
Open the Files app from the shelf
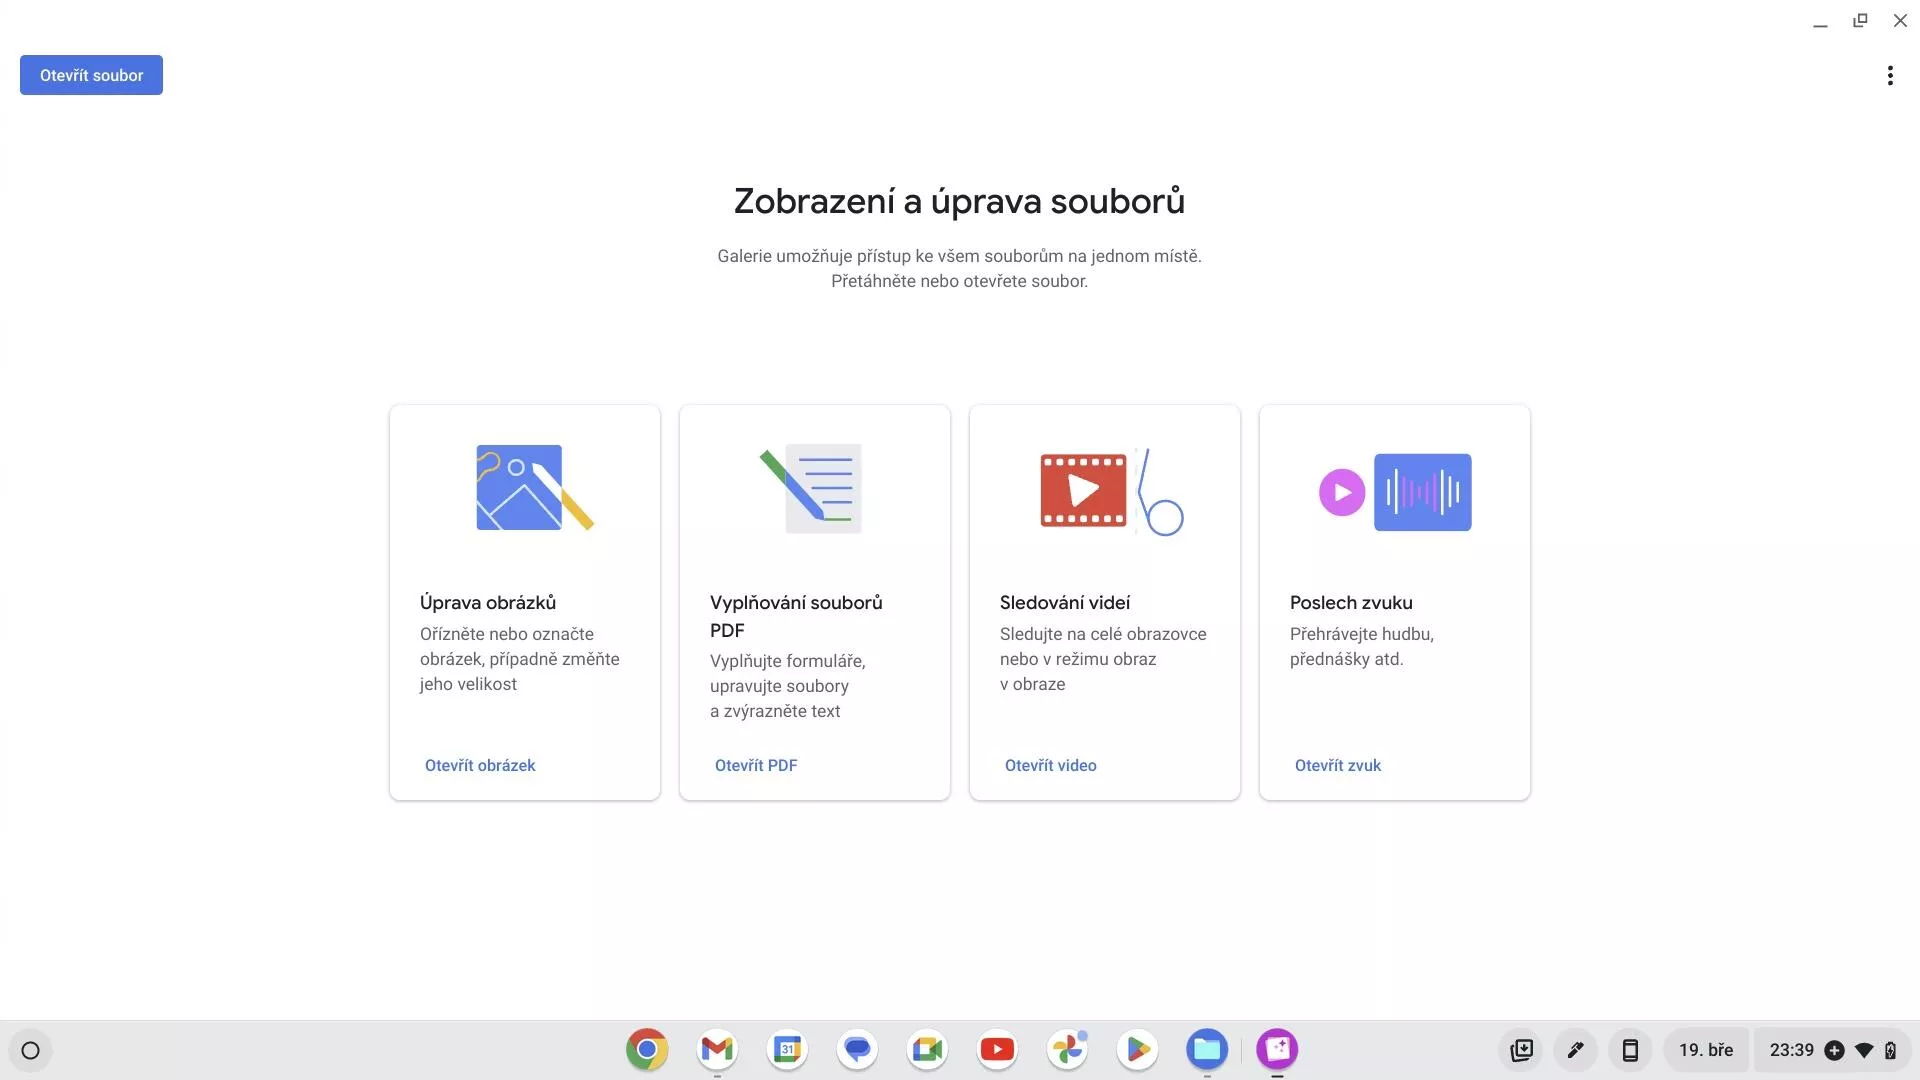1207,1049
